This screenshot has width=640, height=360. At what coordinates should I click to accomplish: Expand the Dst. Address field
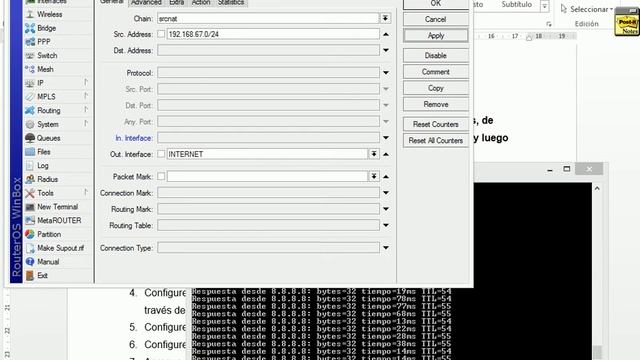(386, 51)
